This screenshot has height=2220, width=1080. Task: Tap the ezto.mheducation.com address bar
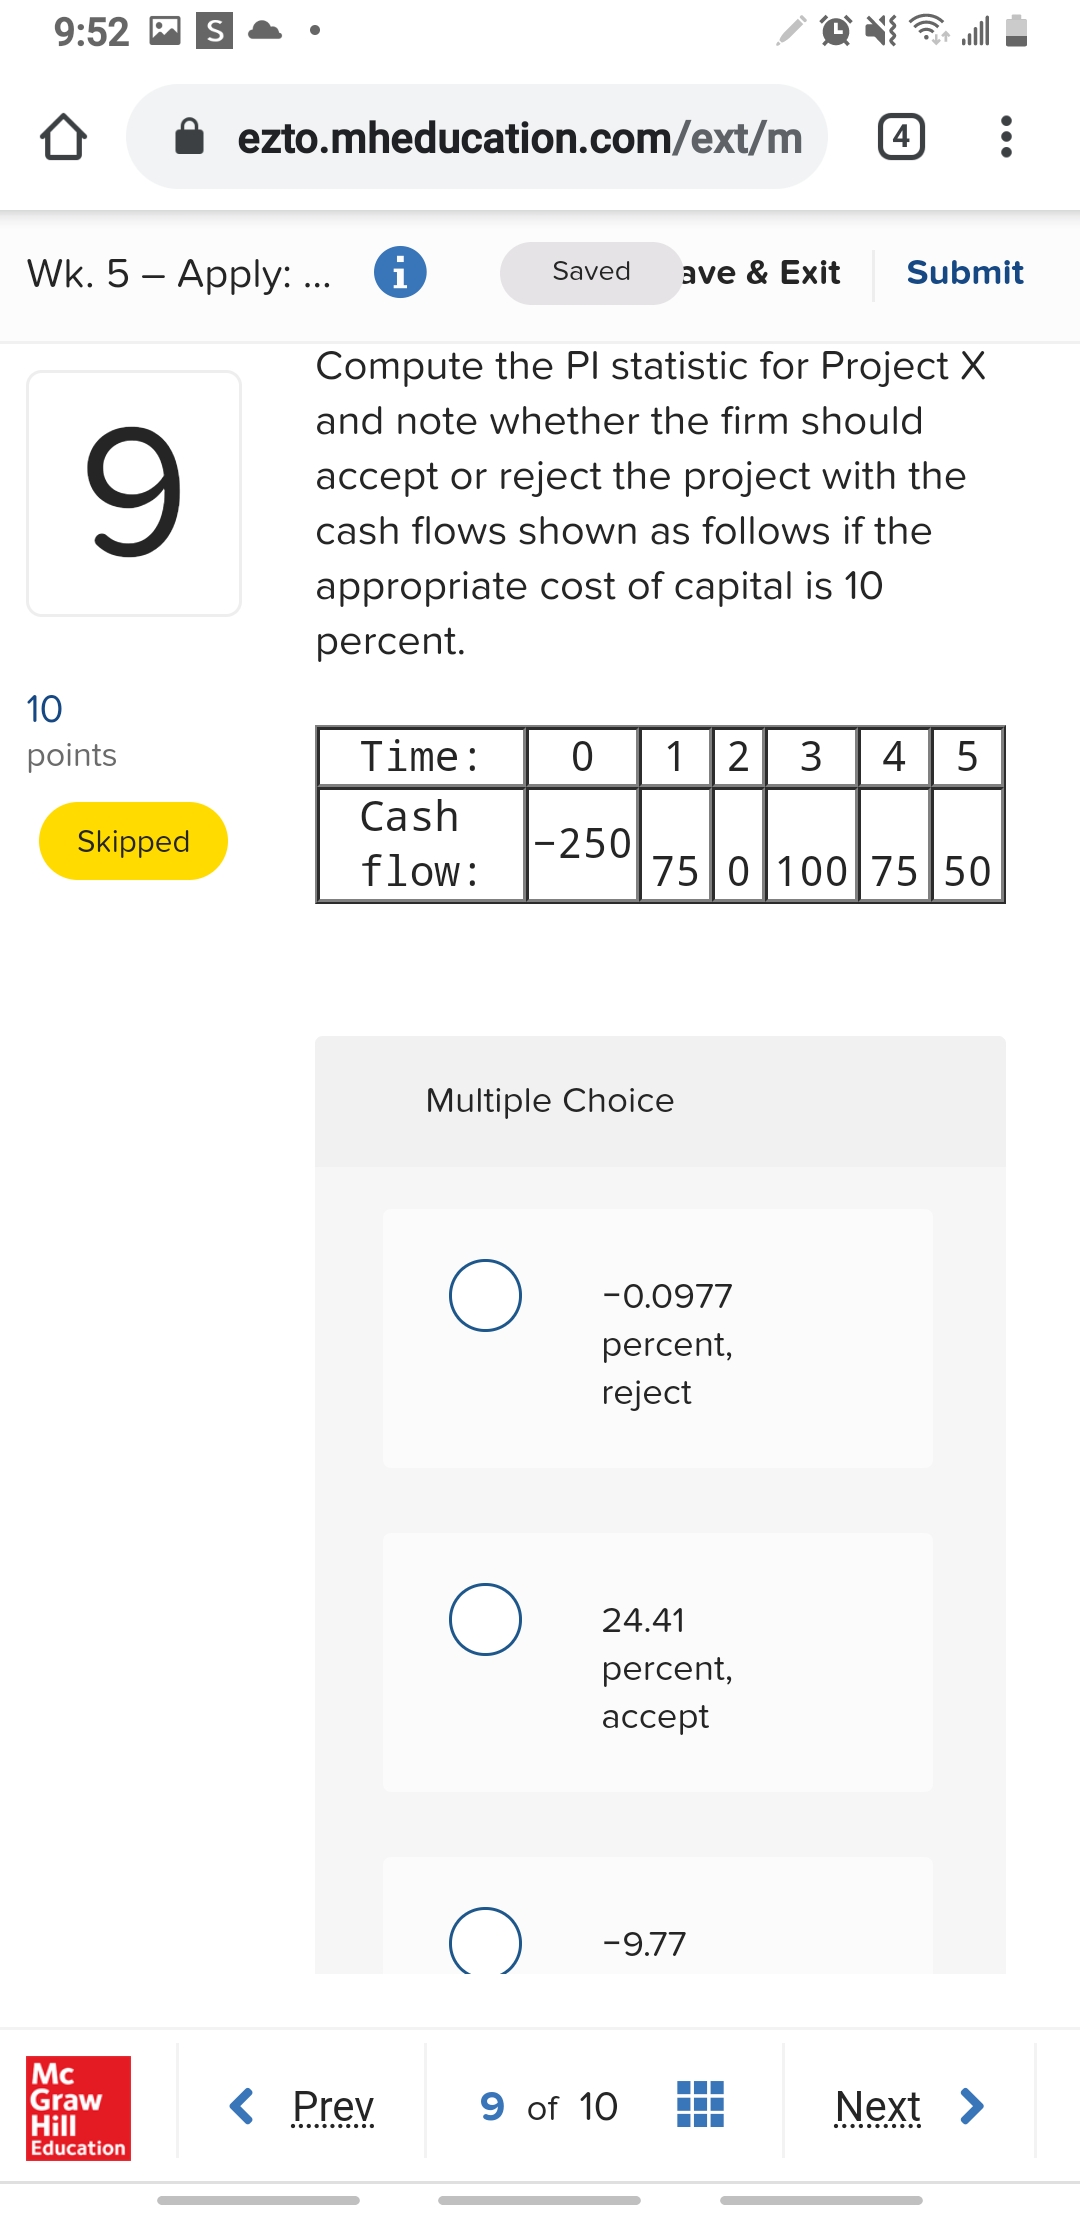pyautogui.click(x=518, y=137)
